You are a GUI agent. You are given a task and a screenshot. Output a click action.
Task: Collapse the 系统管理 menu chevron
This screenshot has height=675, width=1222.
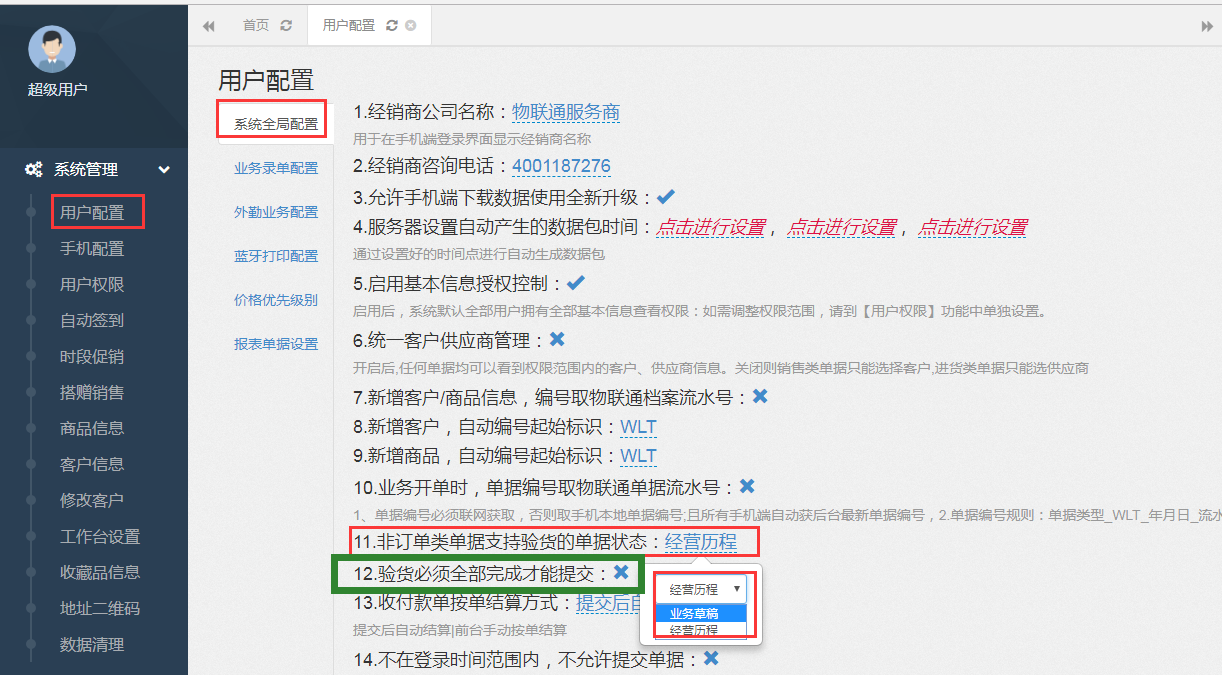coord(164,170)
